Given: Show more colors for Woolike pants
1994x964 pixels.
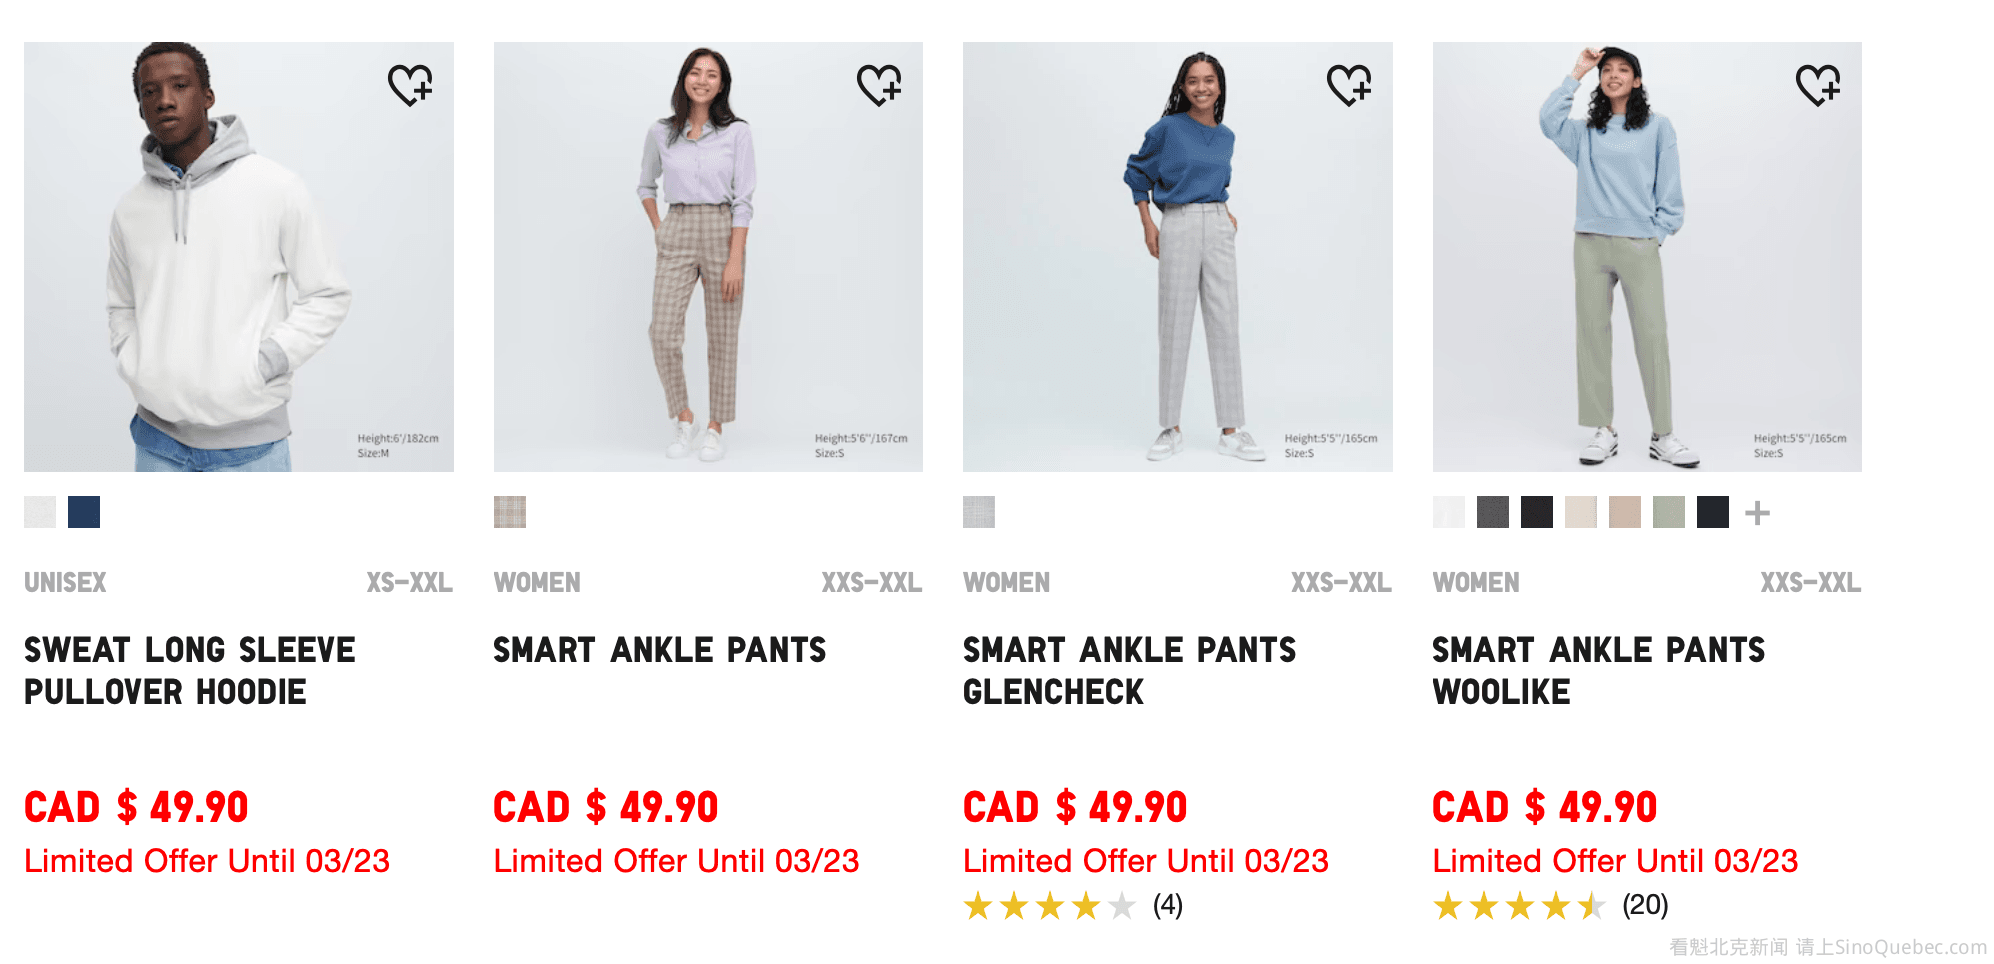Looking at the screenshot, I should point(1757,513).
